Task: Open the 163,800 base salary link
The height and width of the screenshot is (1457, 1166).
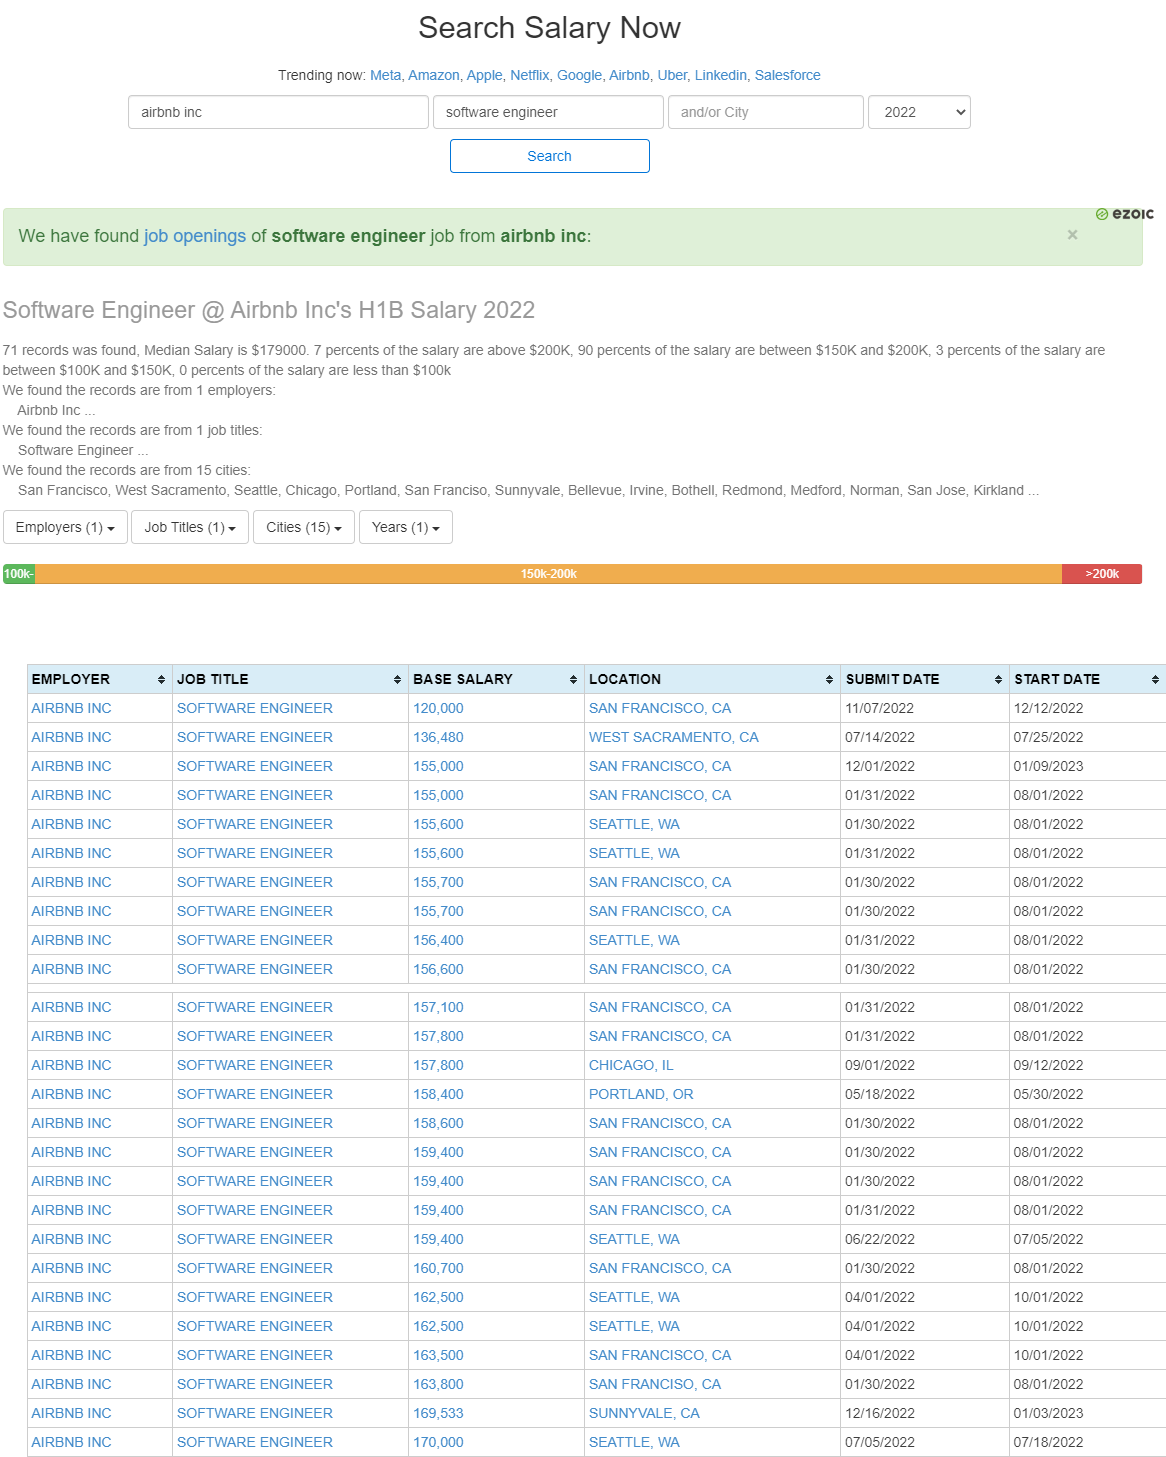Action: (x=438, y=1384)
